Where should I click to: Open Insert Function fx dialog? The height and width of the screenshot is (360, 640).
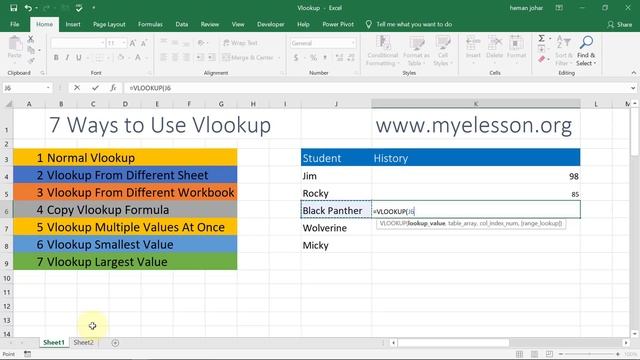[x=113, y=88]
